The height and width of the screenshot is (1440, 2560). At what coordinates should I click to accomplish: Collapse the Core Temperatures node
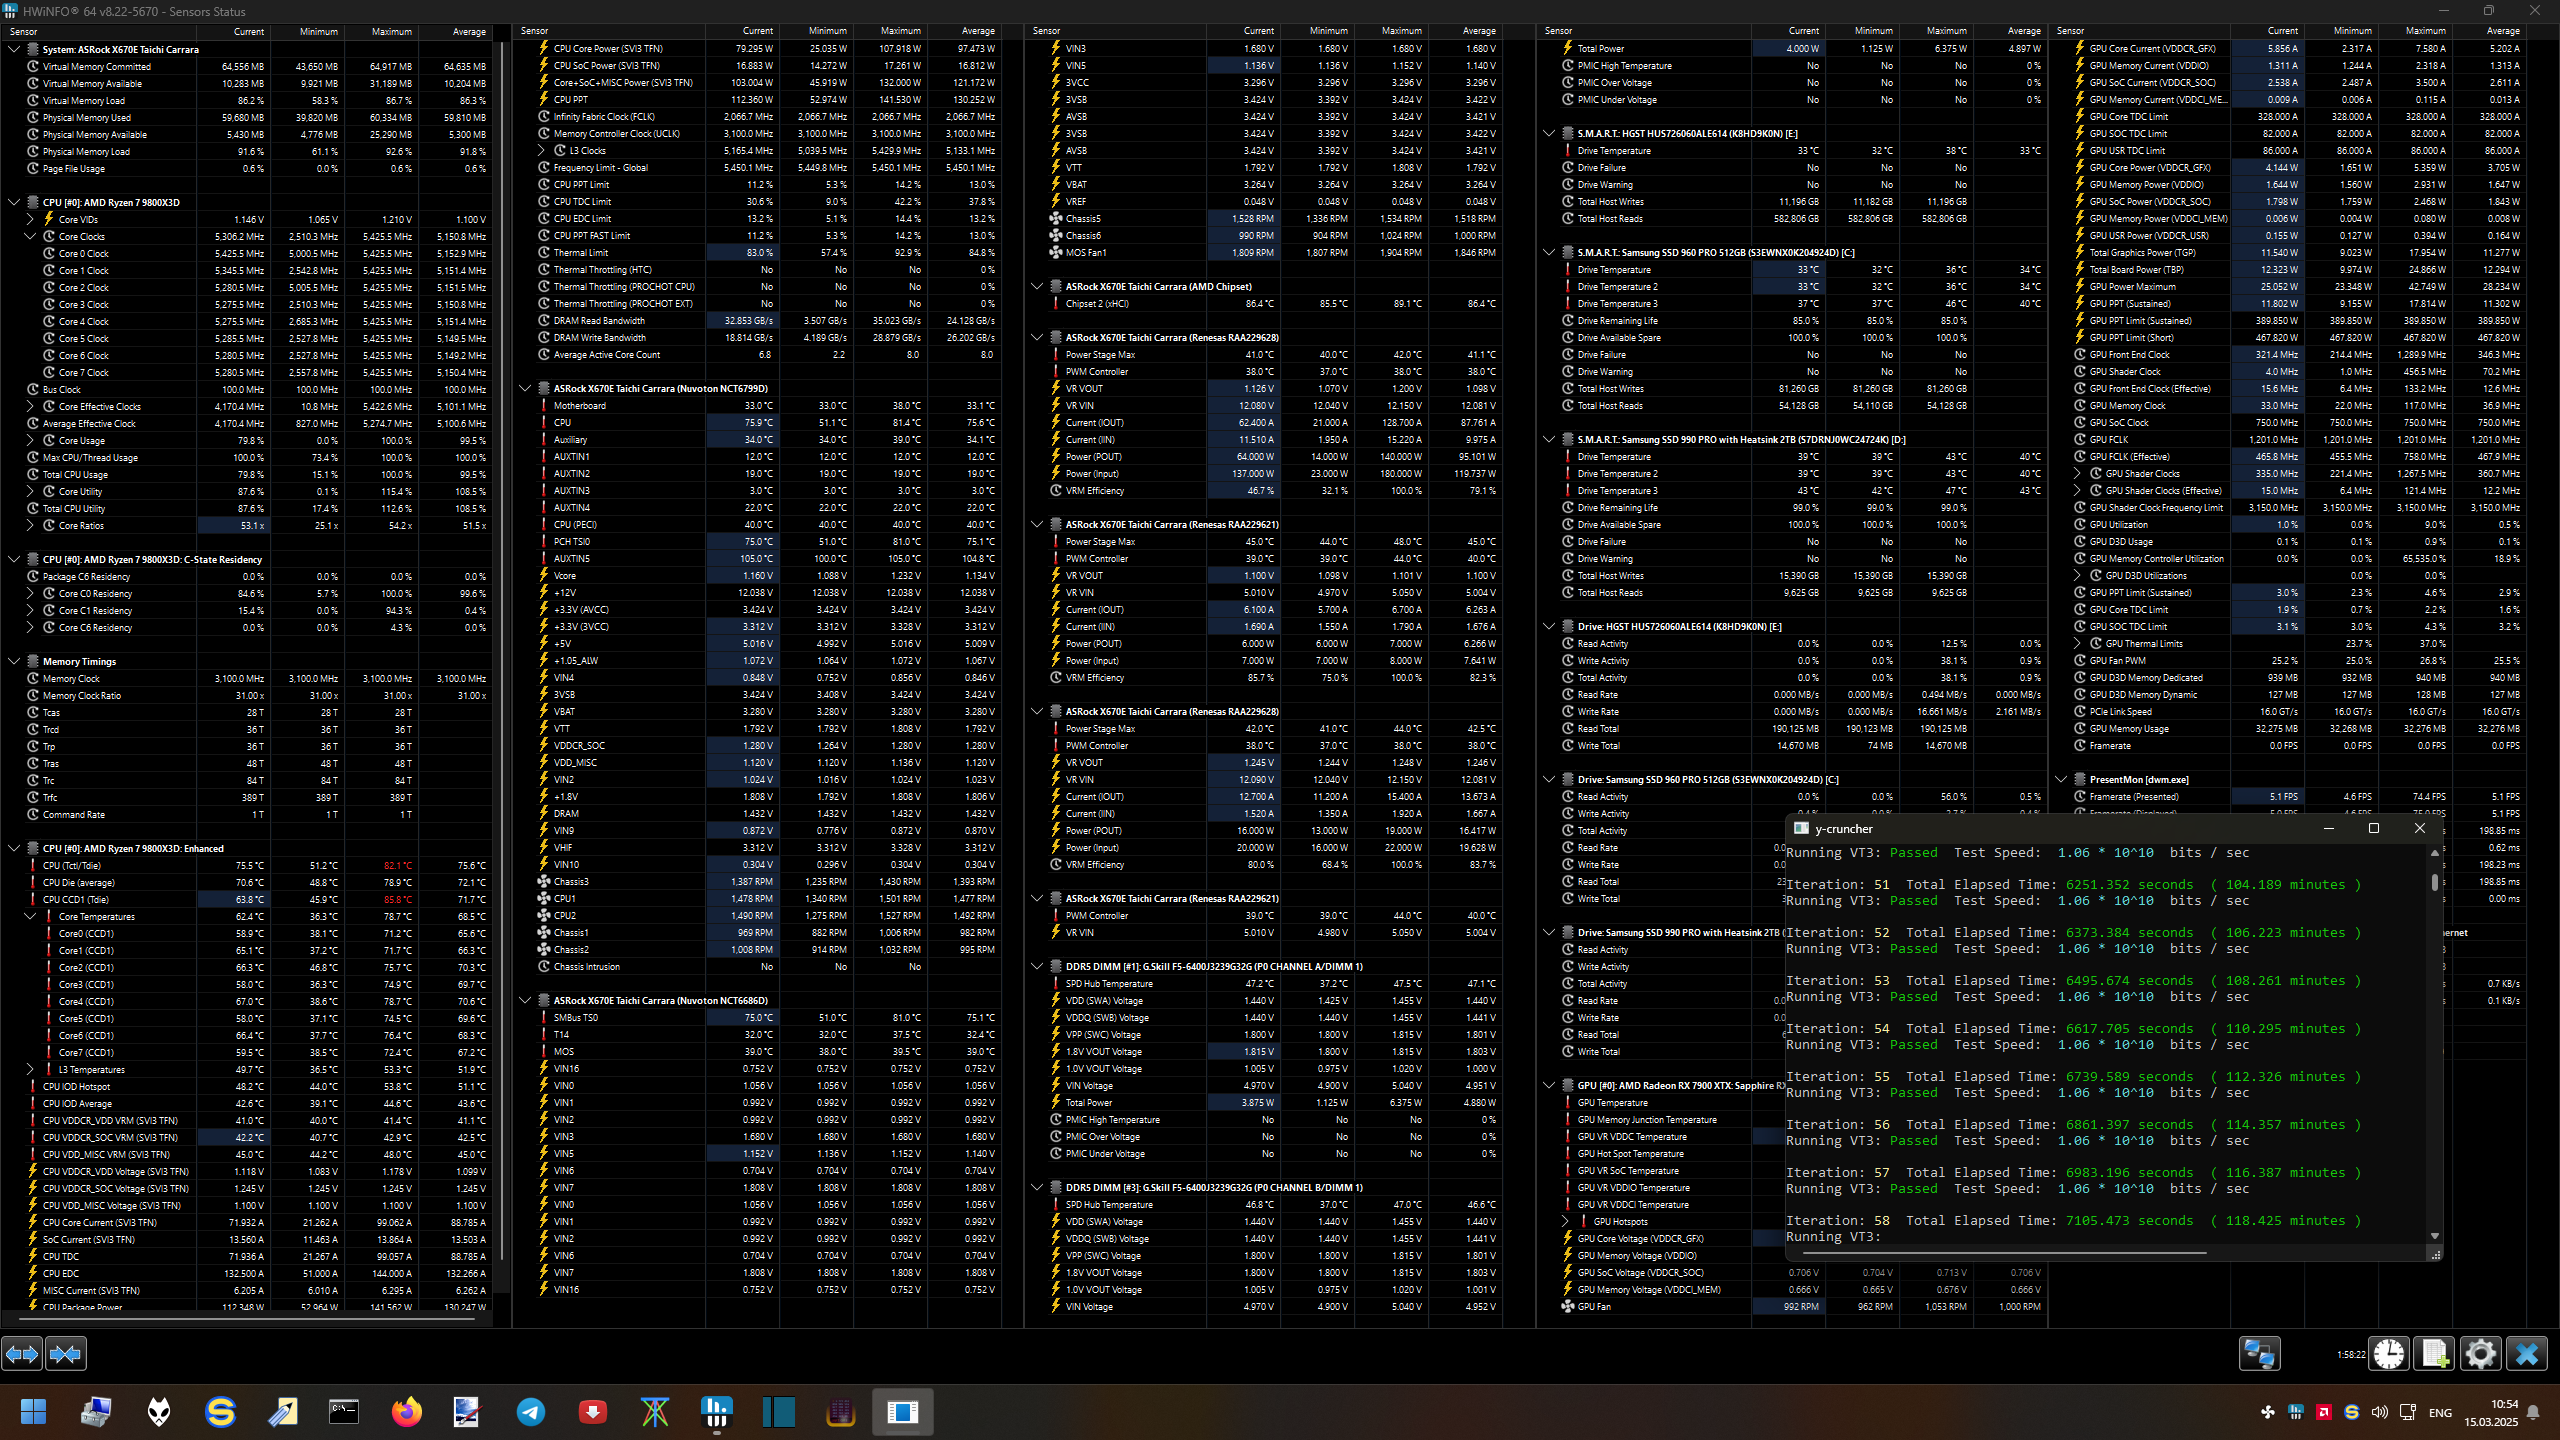pos(30,916)
